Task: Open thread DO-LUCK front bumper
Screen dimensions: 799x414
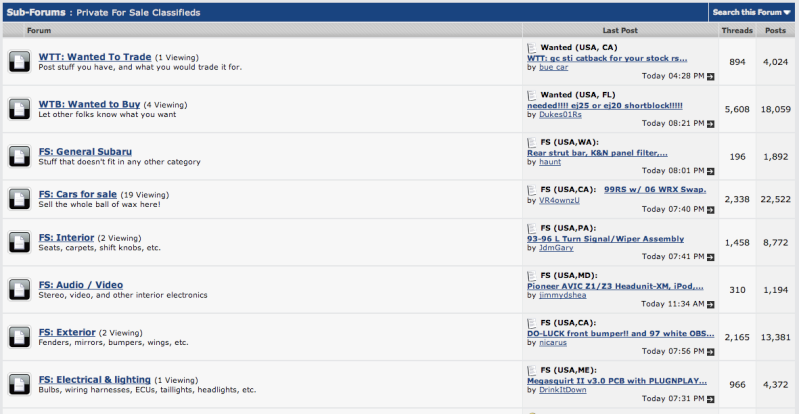Action: click(621, 333)
